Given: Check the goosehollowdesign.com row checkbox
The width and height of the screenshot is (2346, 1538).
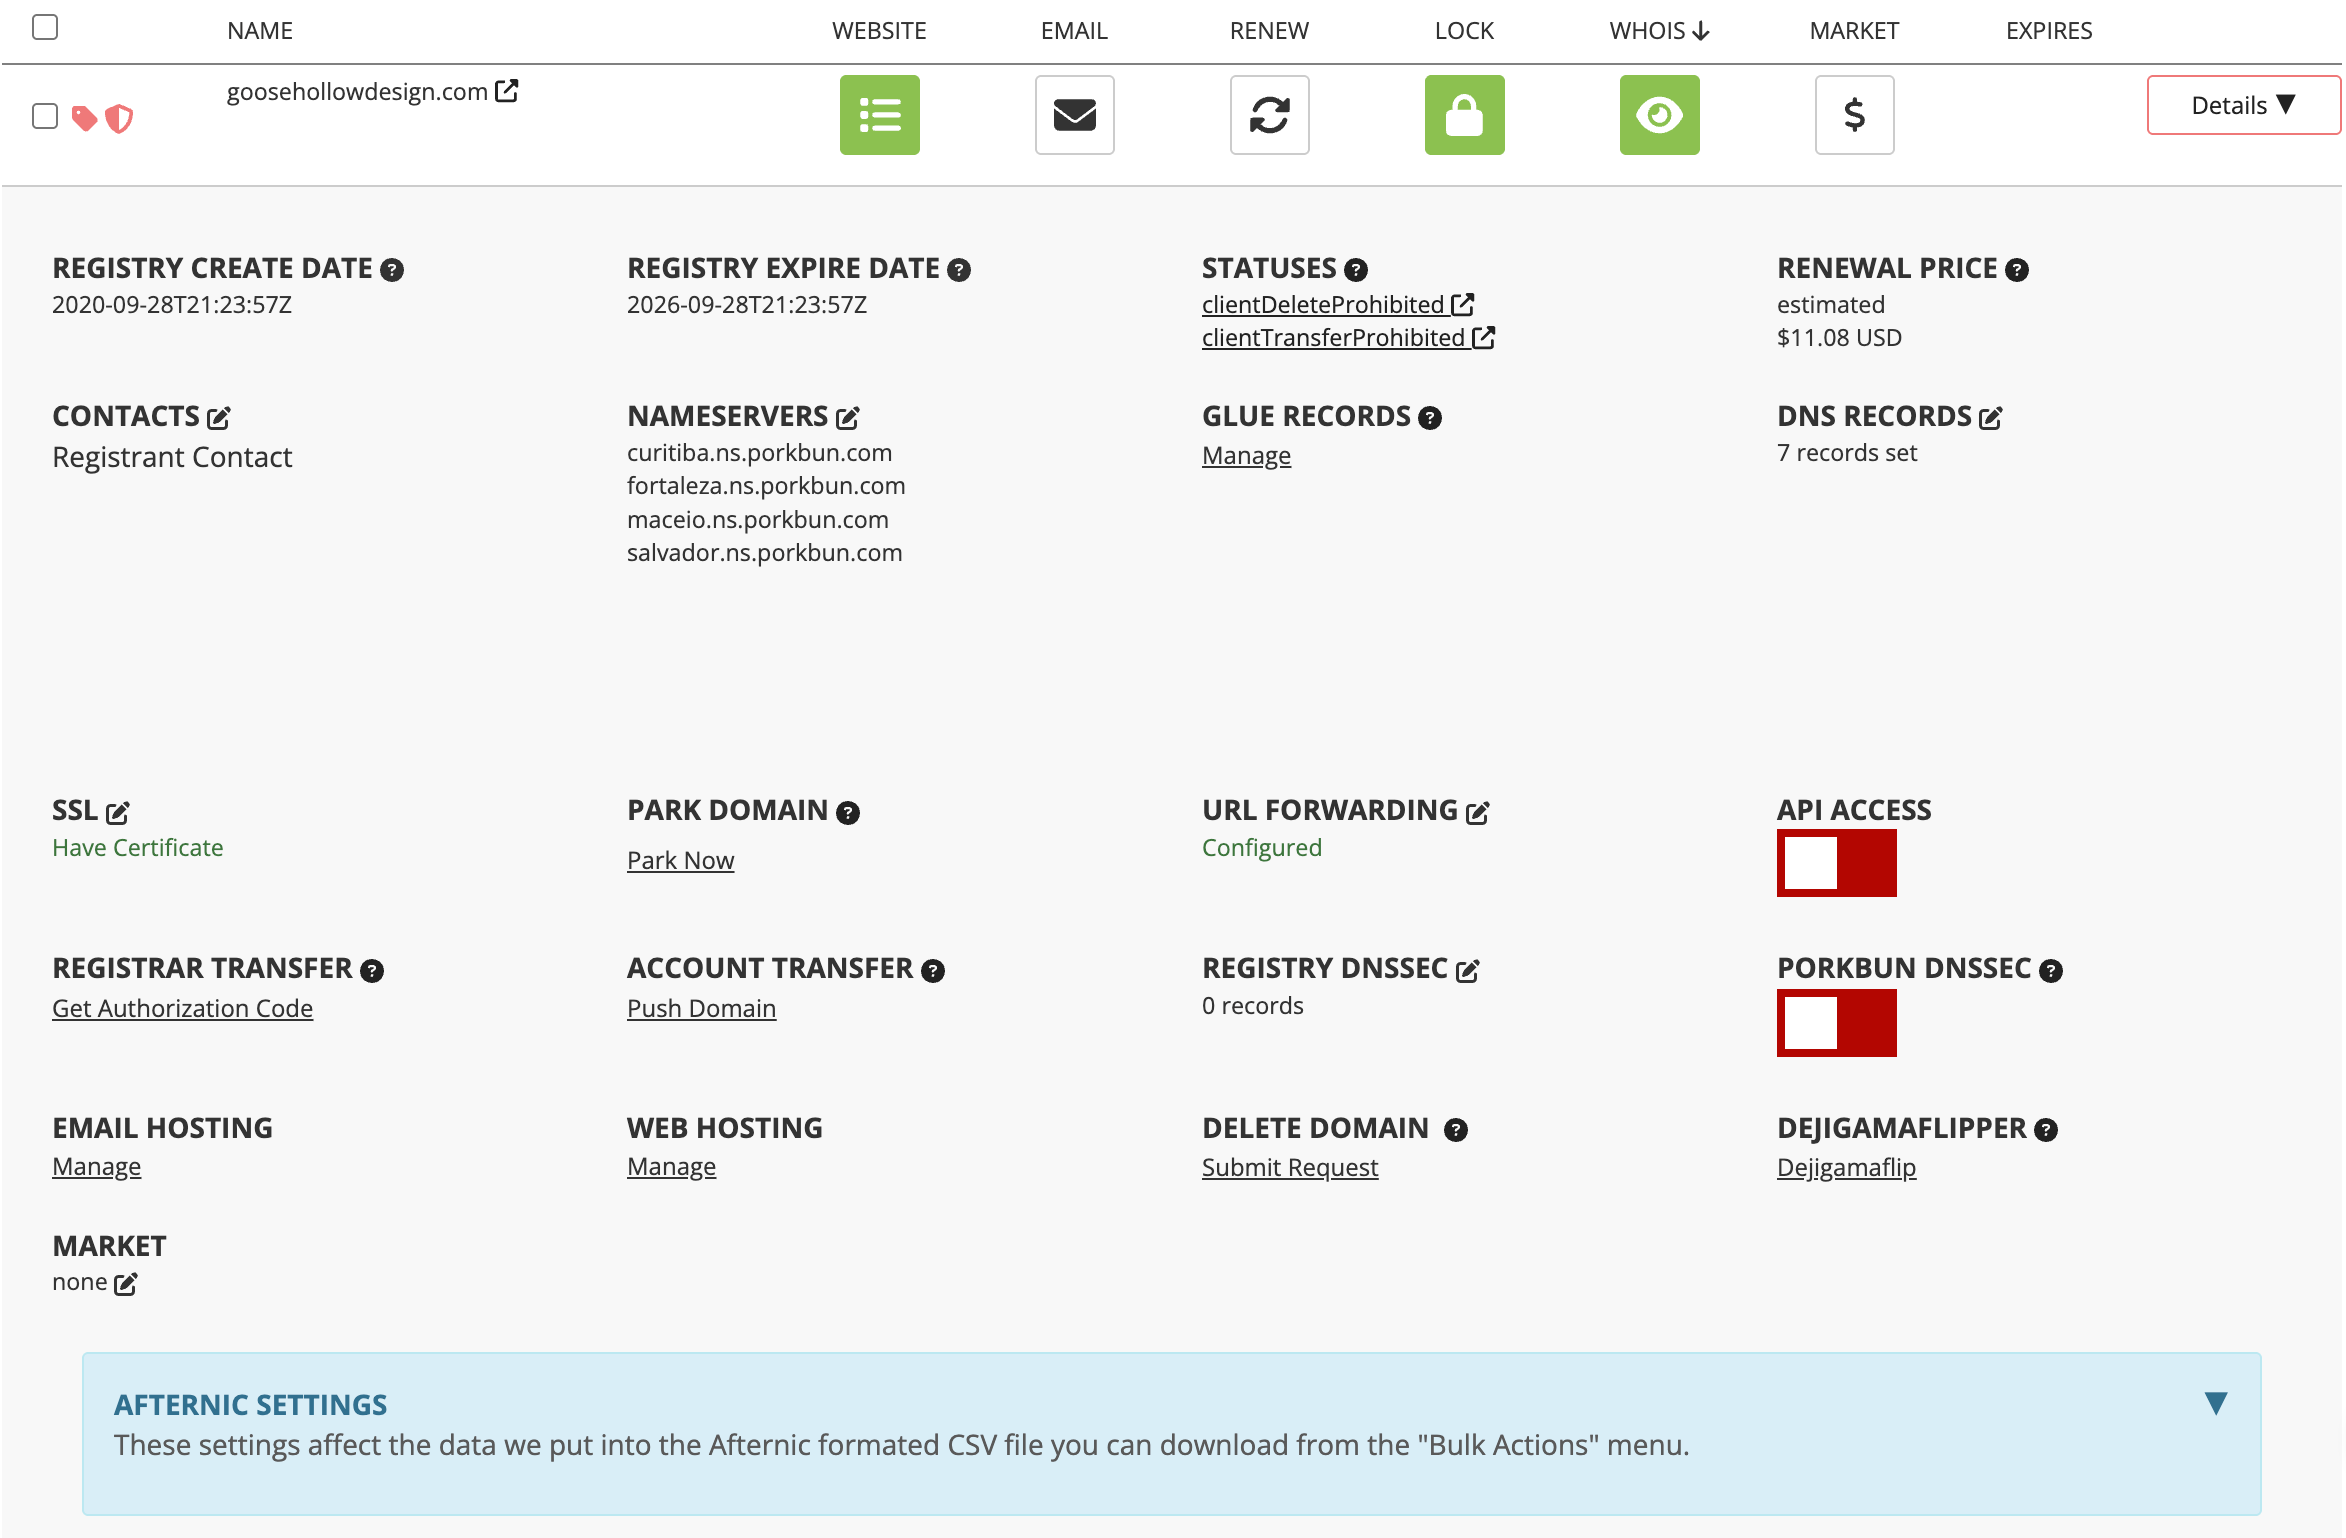Looking at the screenshot, I should (x=45, y=116).
